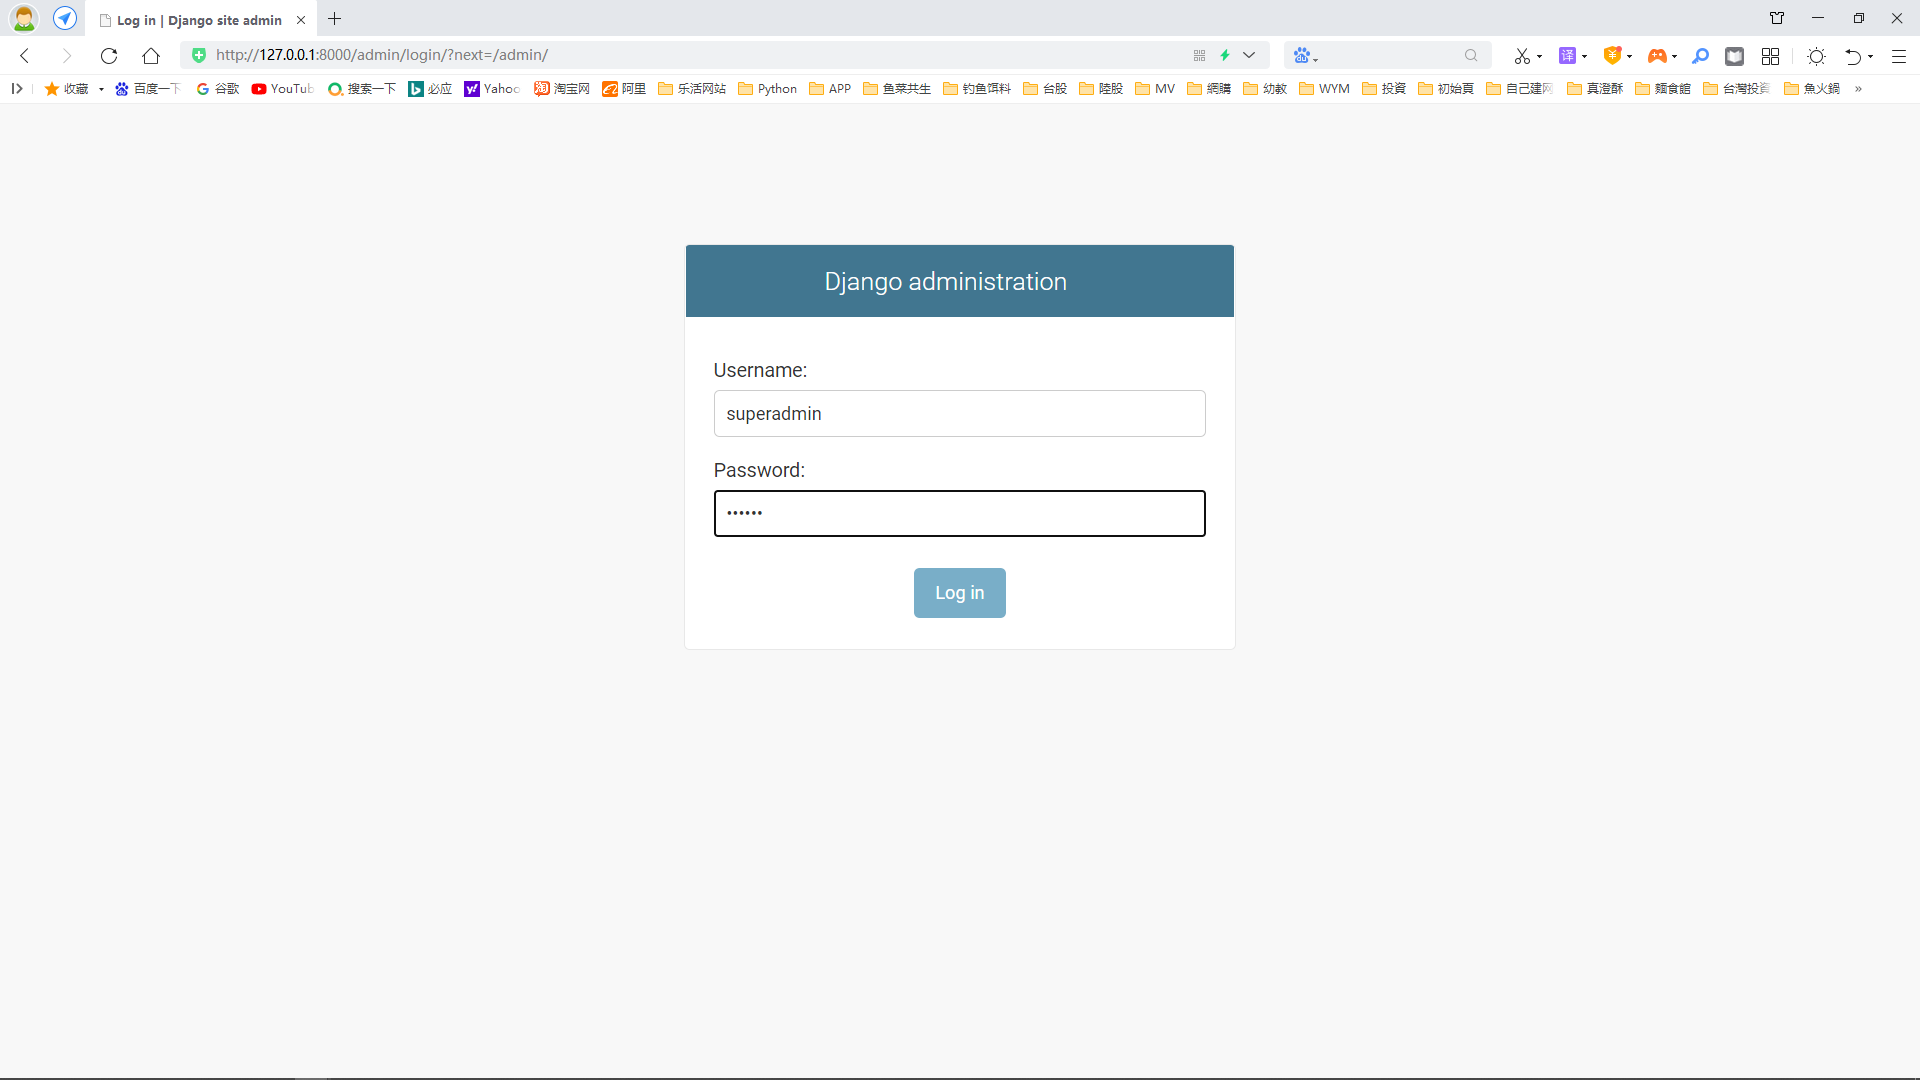Image resolution: width=1920 pixels, height=1080 pixels.
Task: Click the Username input field
Action: tap(959, 413)
